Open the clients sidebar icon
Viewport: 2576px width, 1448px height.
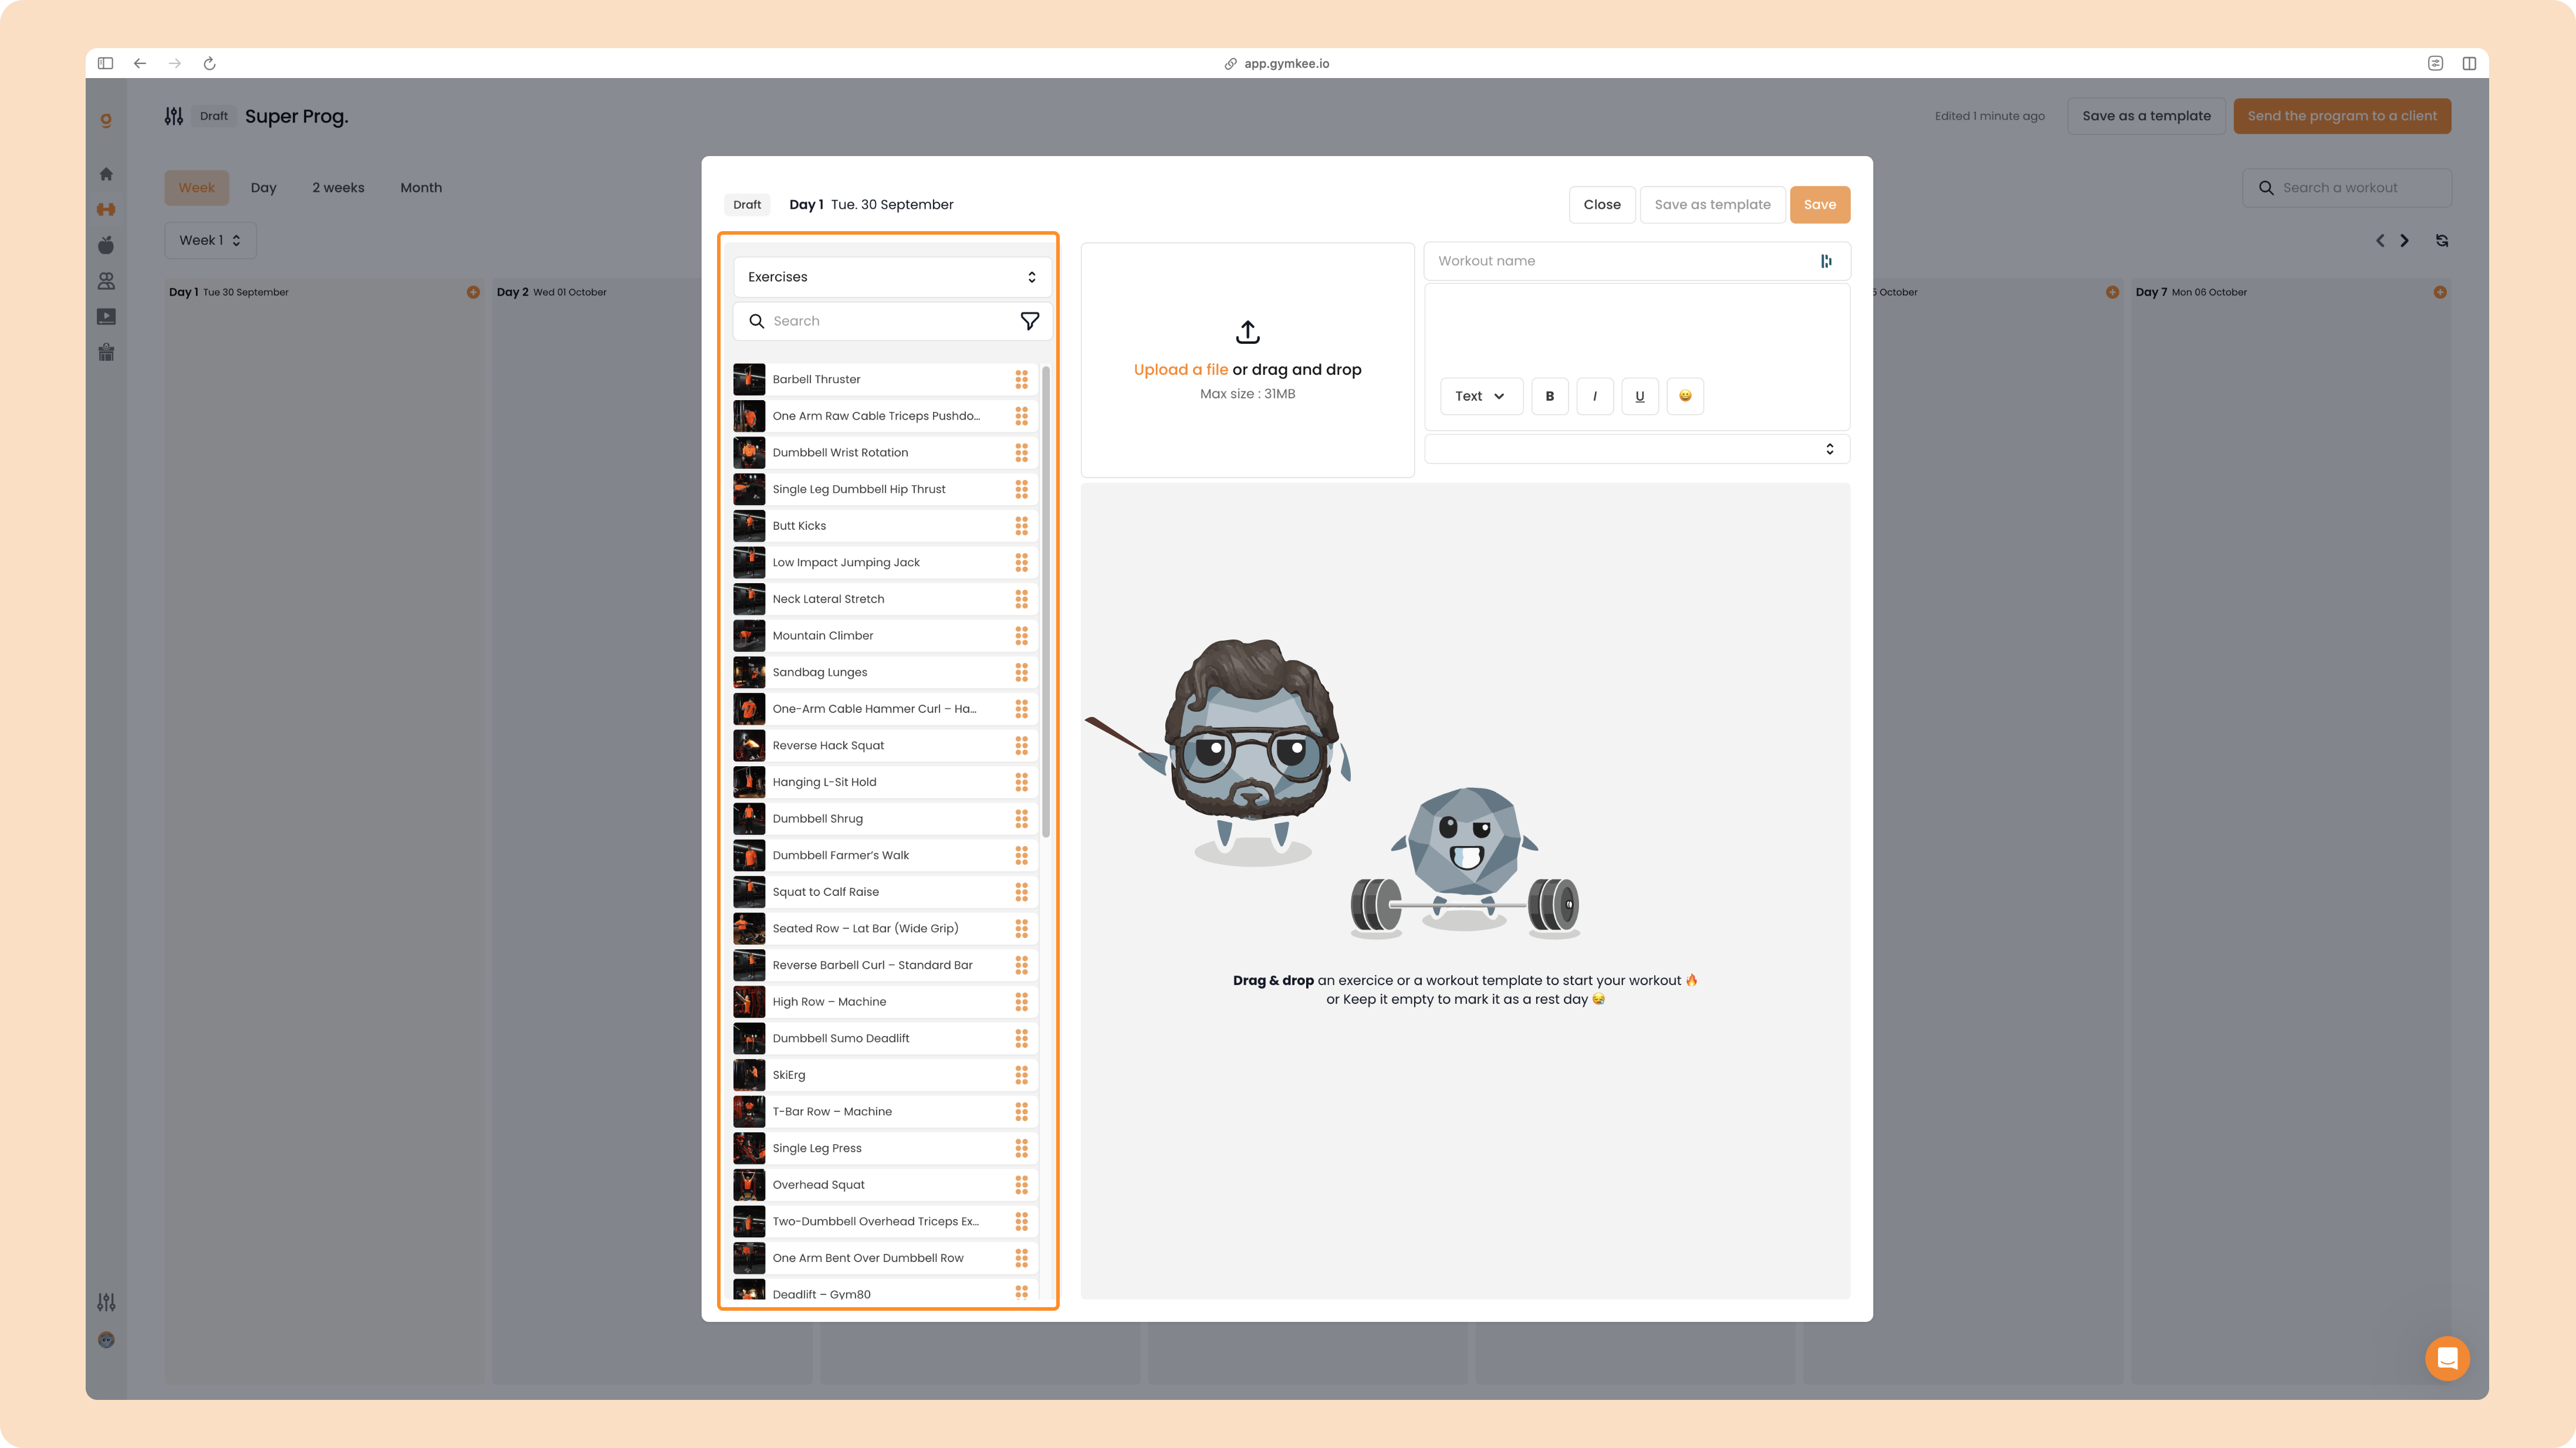click(x=106, y=281)
